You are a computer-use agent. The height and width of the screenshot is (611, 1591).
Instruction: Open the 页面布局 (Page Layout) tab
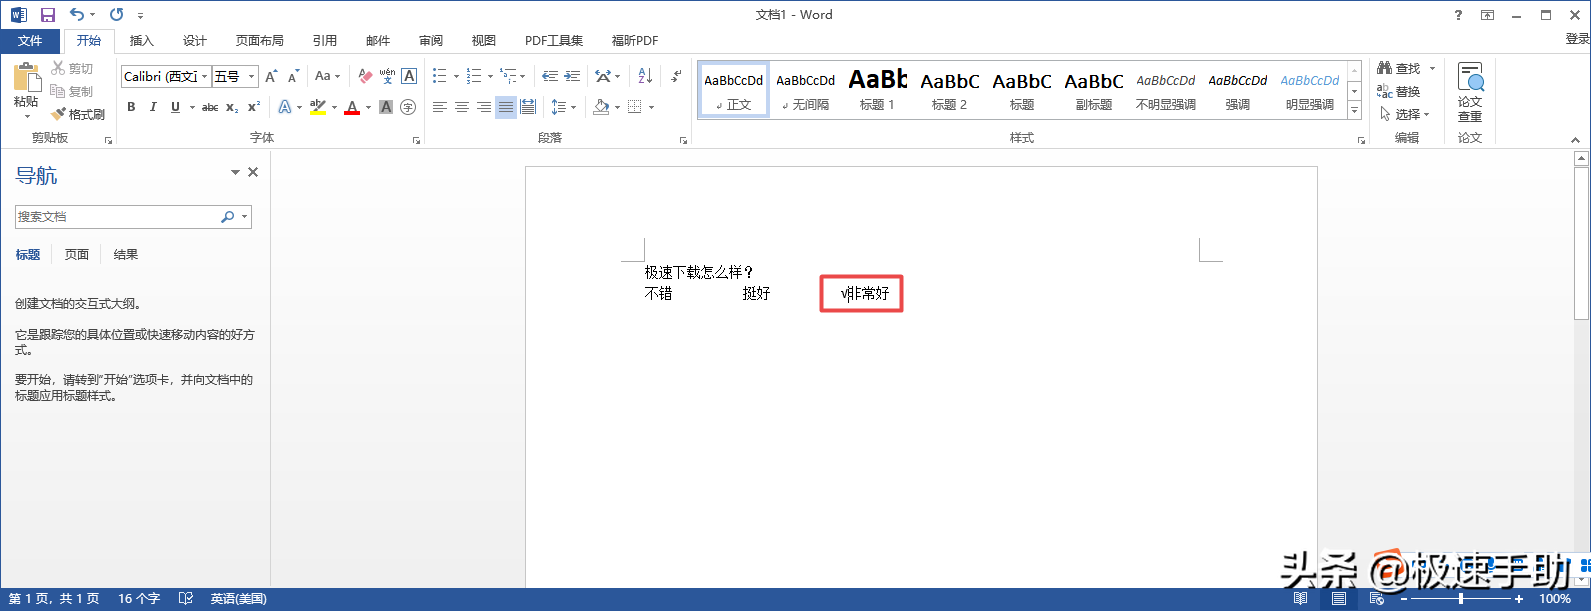(x=260, y=41)
